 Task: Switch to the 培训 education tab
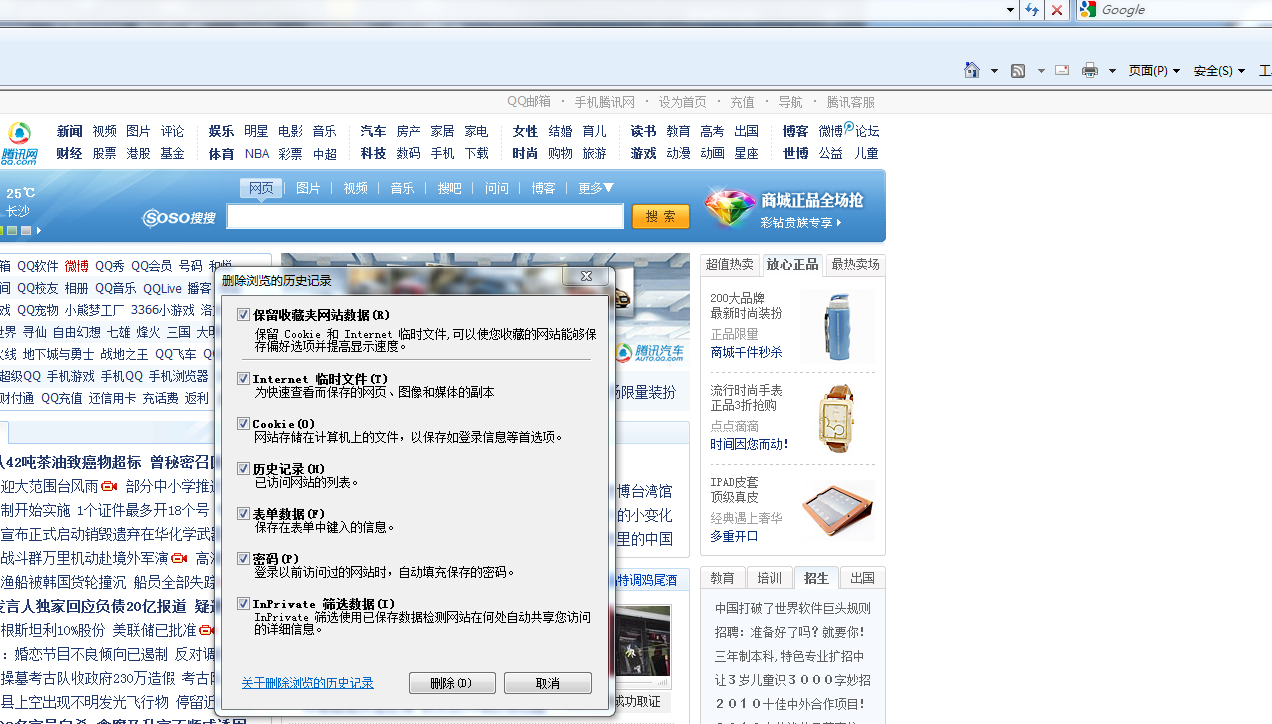pyautogui.click(x=770, y=578)
